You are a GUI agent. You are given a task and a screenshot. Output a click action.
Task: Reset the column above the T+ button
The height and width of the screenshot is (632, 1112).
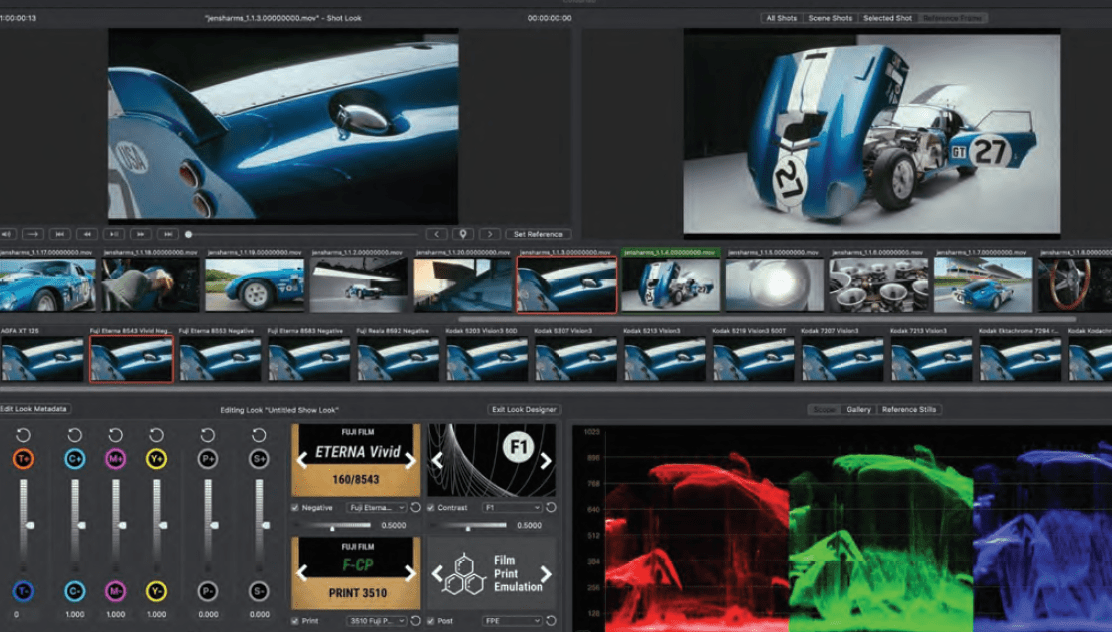coord(23,435)
